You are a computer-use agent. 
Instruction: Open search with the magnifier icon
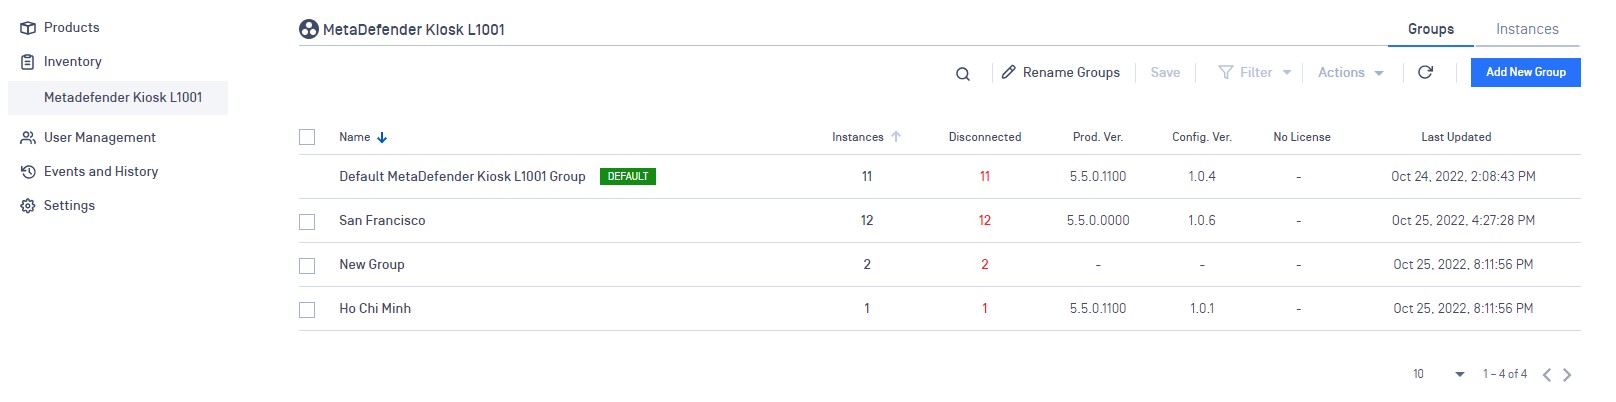pos(963,74)
